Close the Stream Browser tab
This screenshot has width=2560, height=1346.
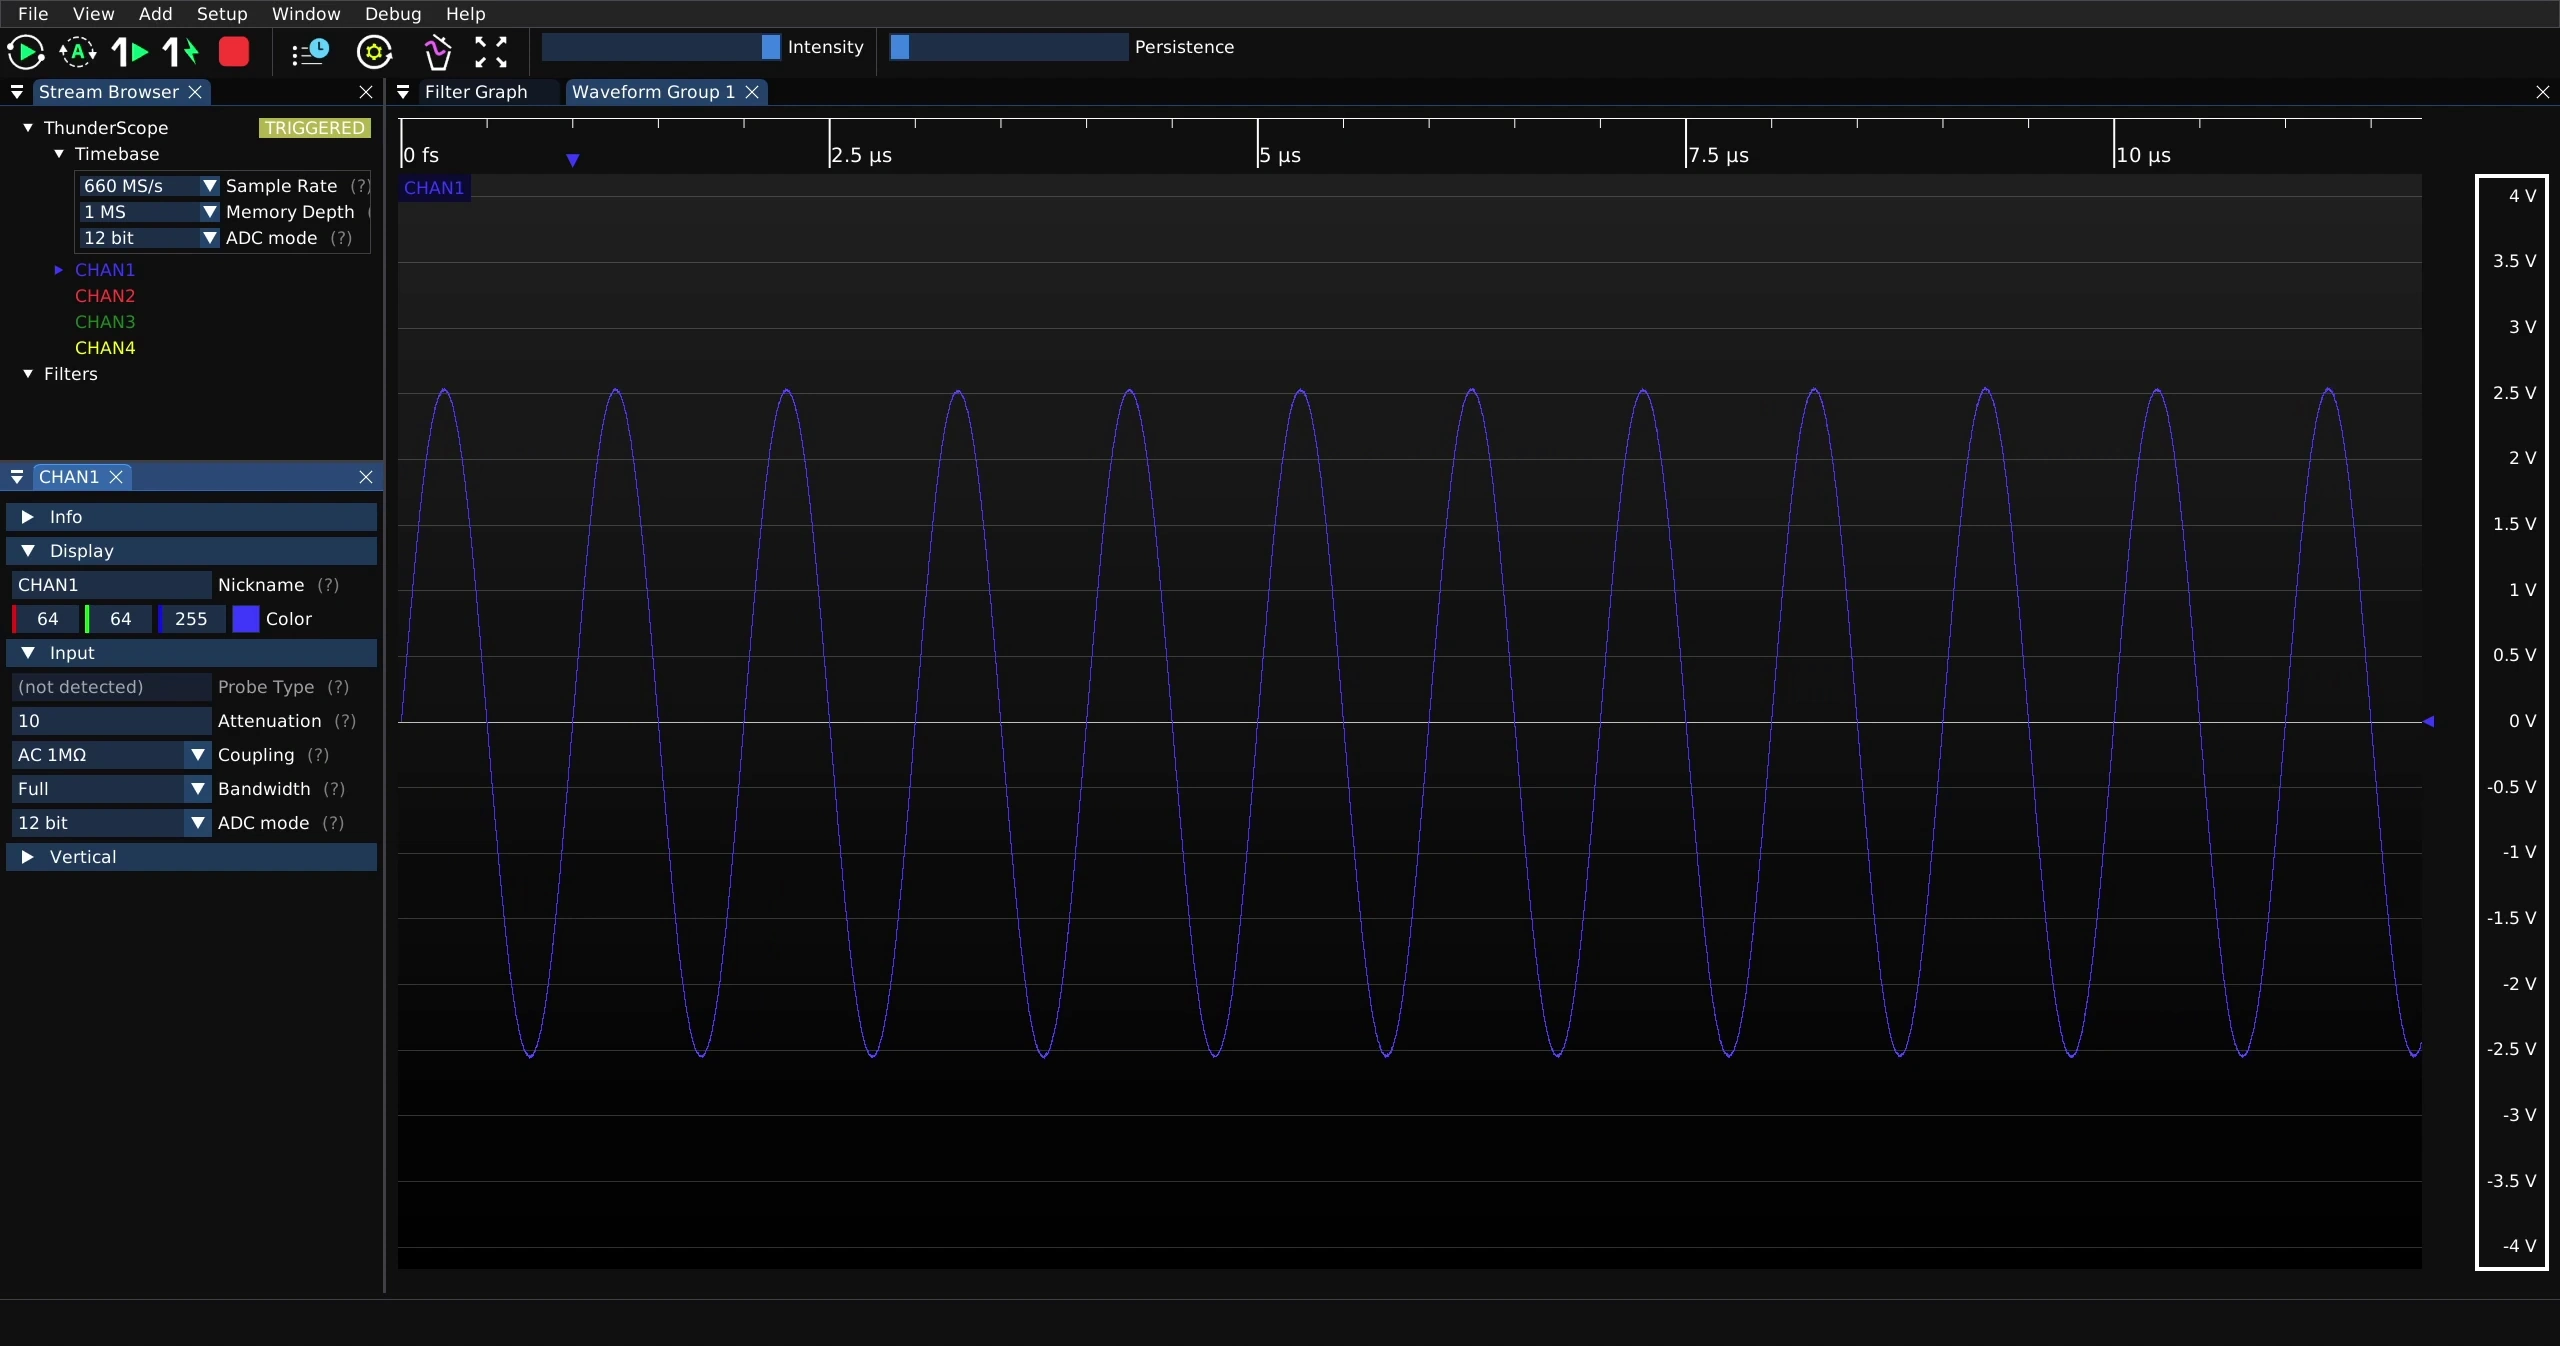(x=195, y=92)
